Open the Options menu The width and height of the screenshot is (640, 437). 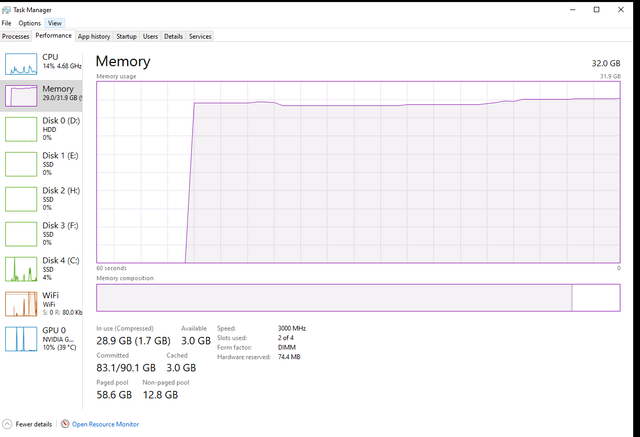(x=29, y=23)
